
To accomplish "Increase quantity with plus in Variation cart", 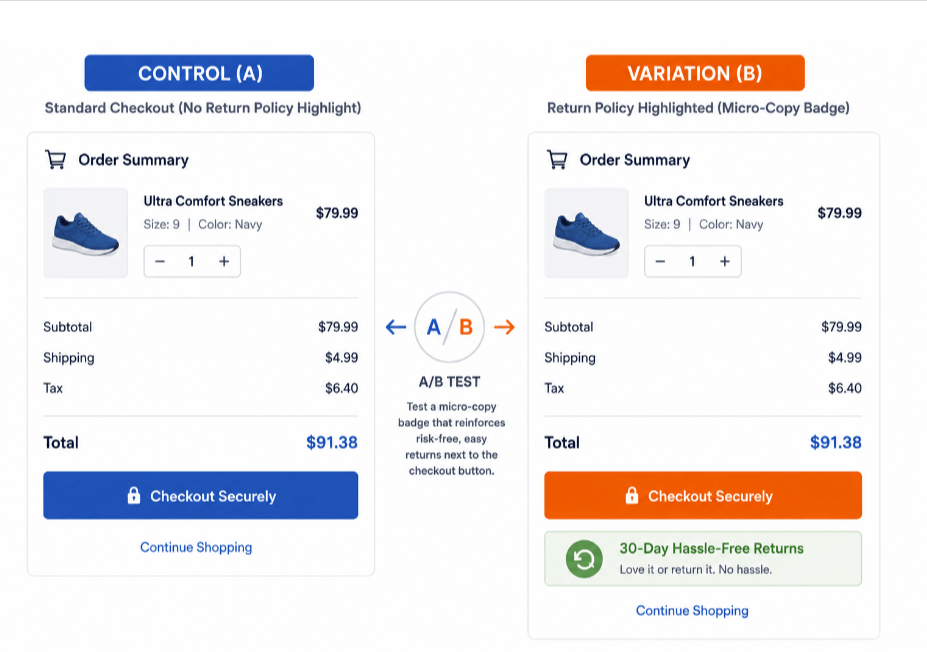I will 725,261.
